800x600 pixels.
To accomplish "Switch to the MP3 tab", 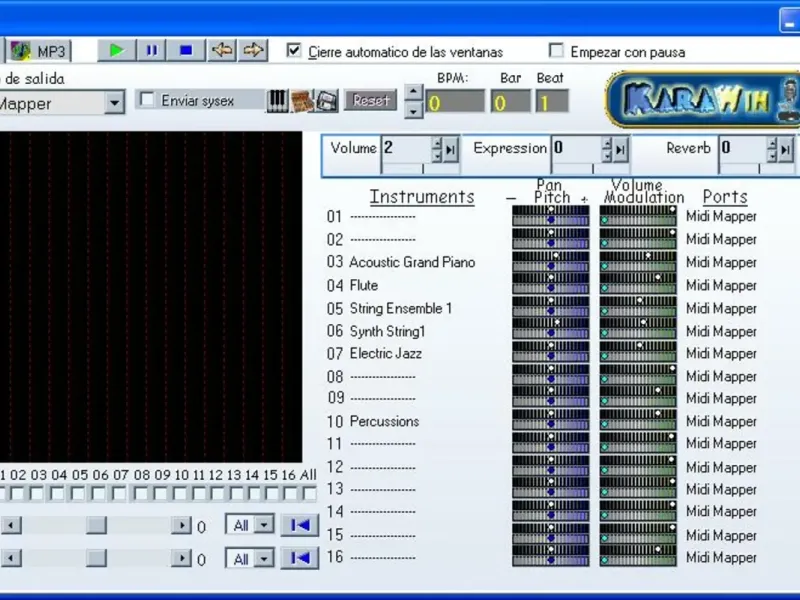I will coord(41,51).
